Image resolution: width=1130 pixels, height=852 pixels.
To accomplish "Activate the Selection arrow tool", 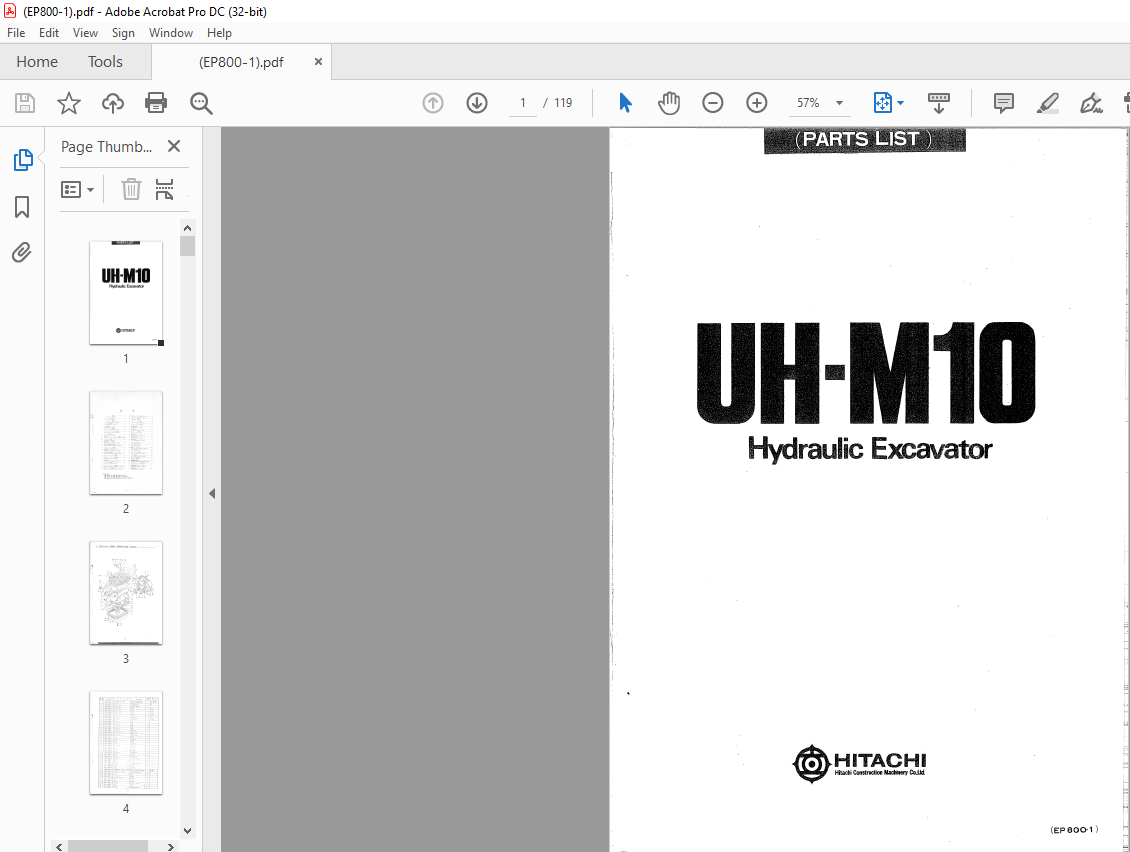I will click(625, 103).
